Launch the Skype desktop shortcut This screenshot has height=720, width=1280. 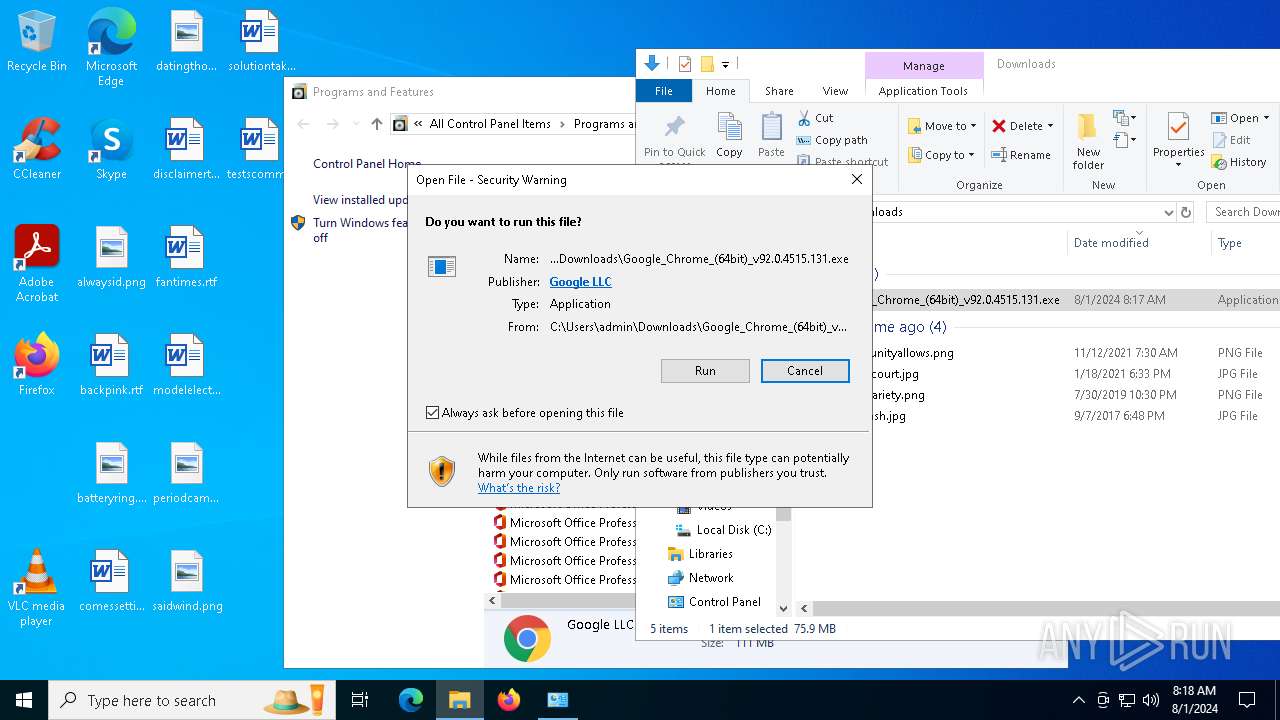(x=111, y=150)
